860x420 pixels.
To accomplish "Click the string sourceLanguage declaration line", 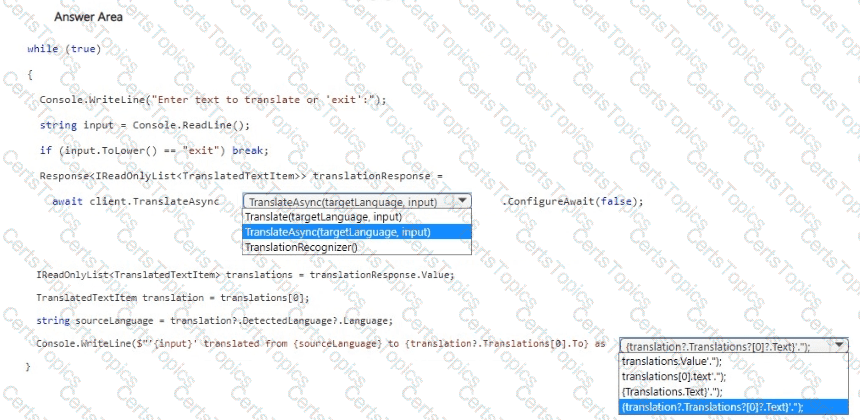I will click(214, 320).
